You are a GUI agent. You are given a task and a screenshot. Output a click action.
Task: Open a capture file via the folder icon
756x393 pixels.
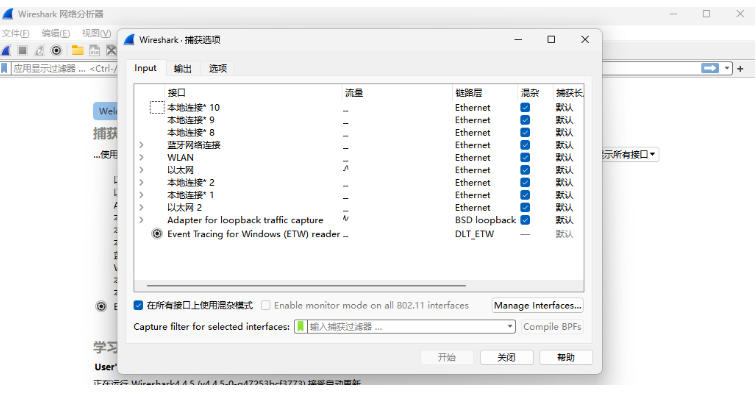78,50
